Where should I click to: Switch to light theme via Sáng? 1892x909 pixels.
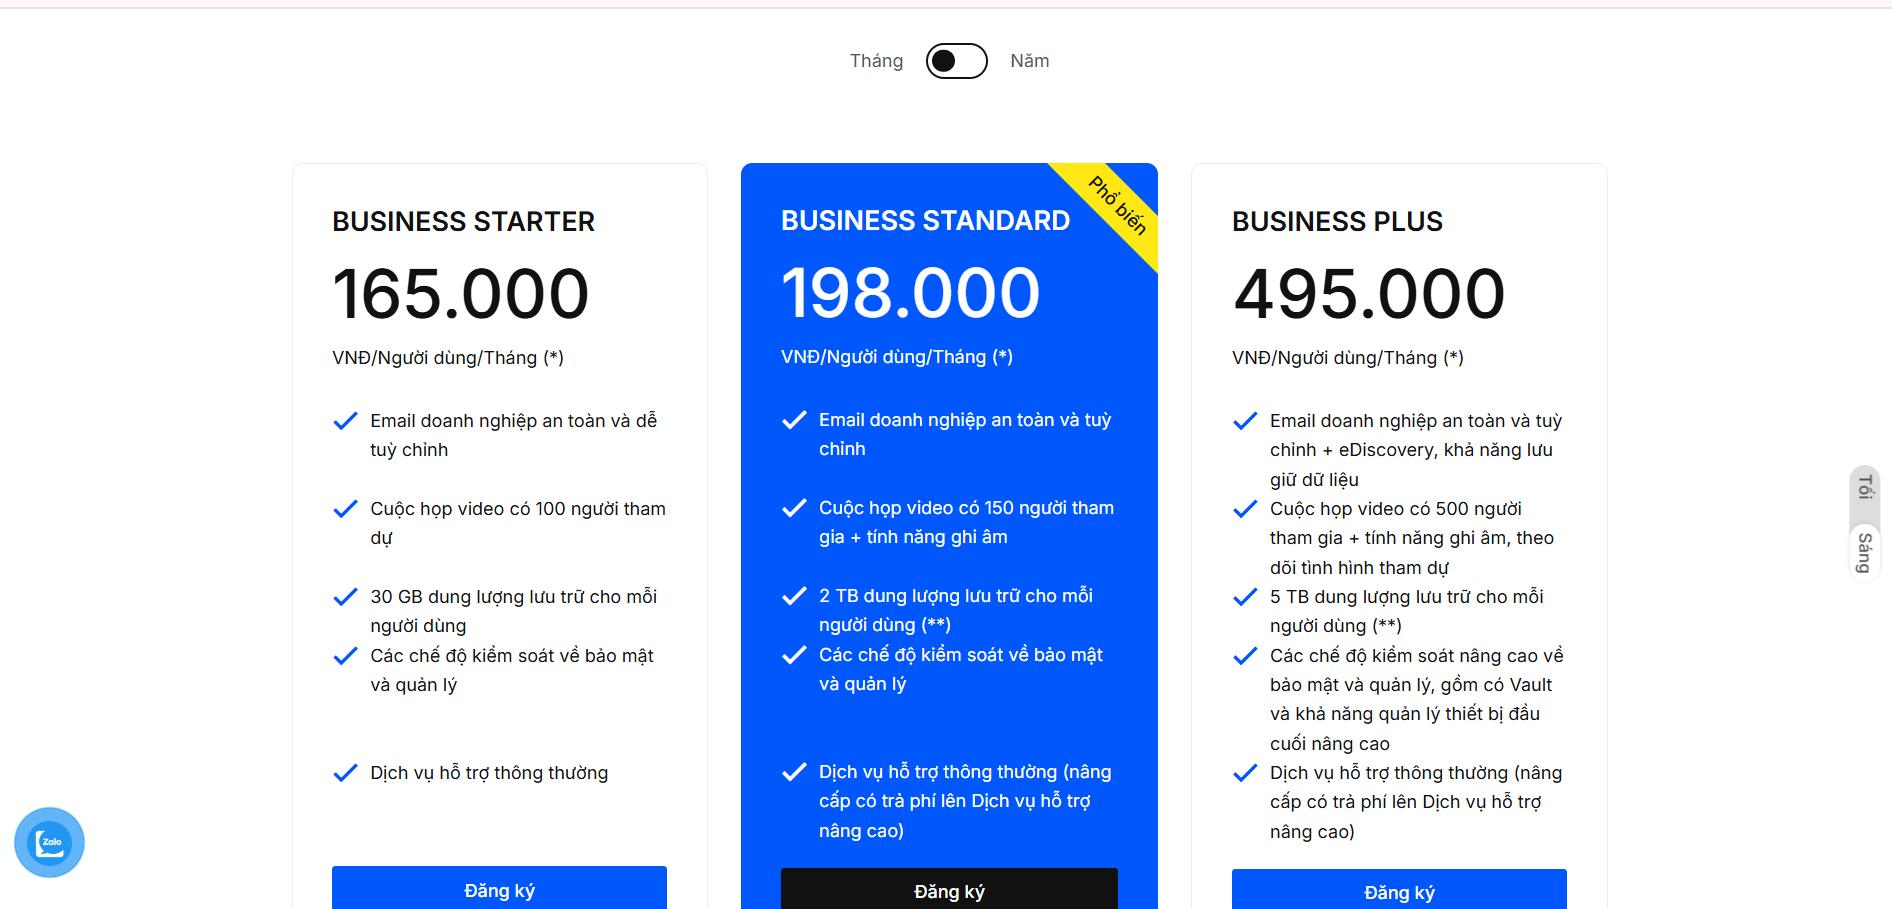(1864, 552)
